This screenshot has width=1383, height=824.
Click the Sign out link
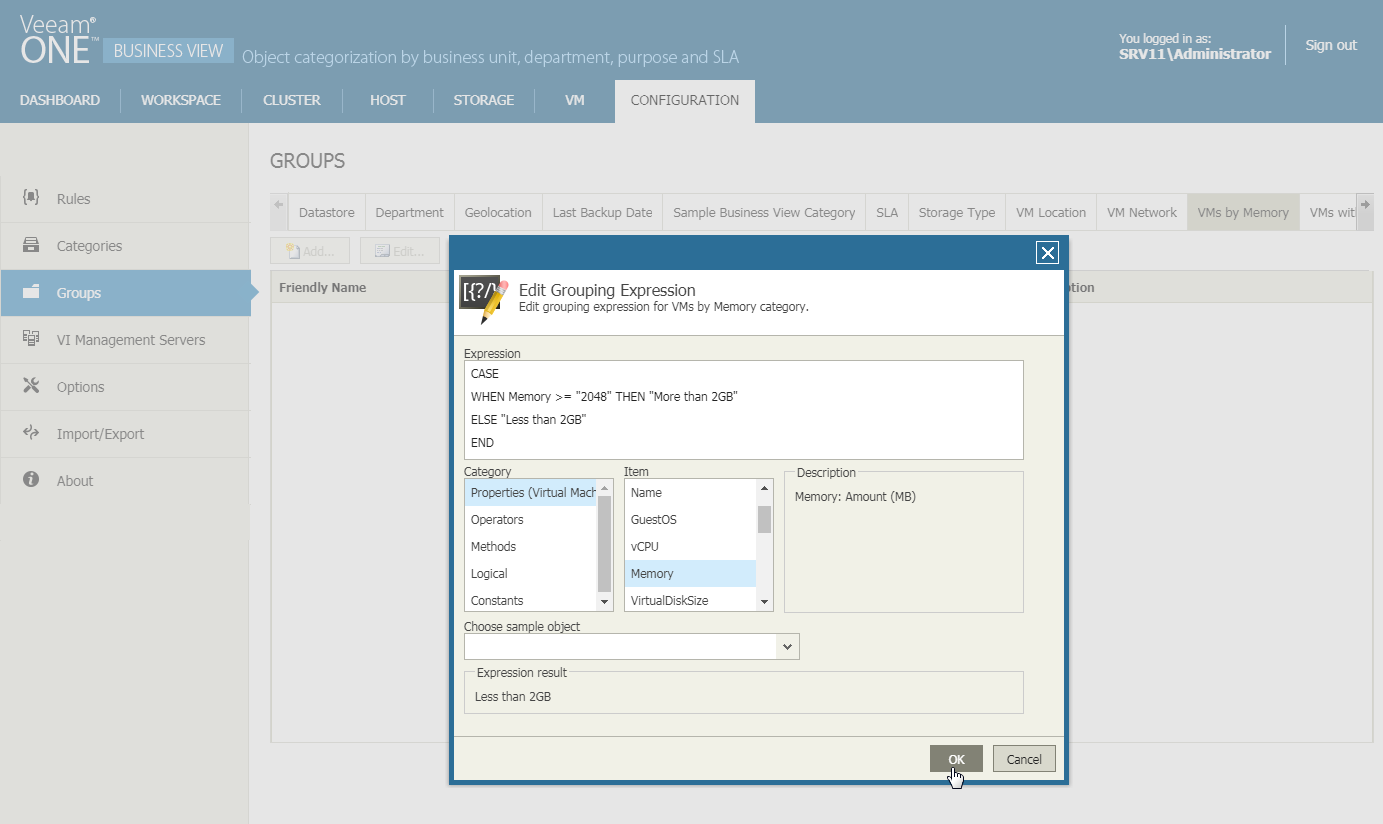[1331, 45]
